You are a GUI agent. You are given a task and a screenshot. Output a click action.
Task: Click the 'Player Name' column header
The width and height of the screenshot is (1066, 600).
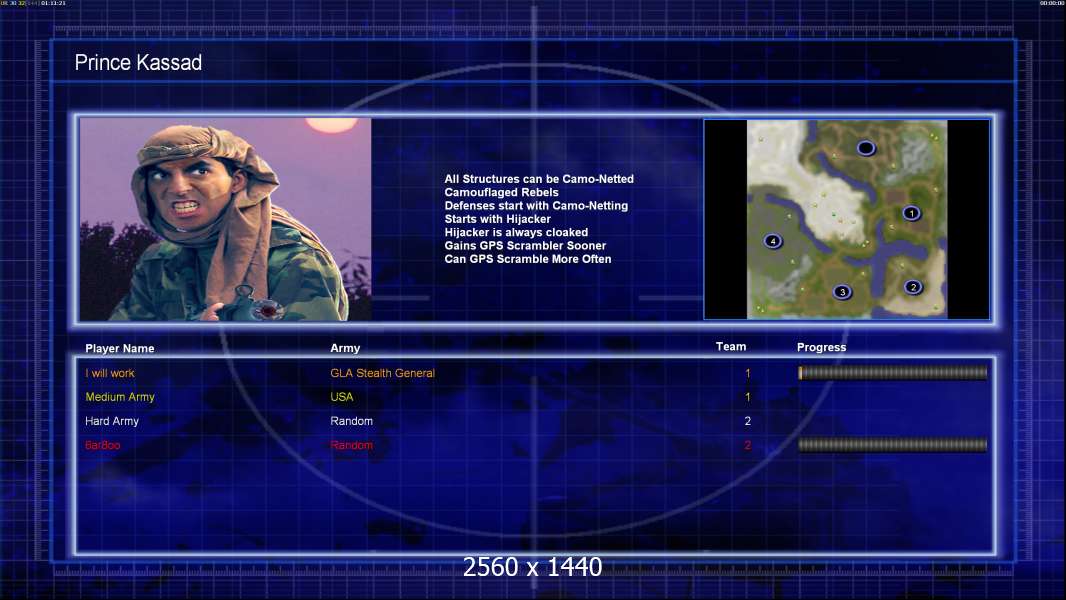[x=120, y=349]
